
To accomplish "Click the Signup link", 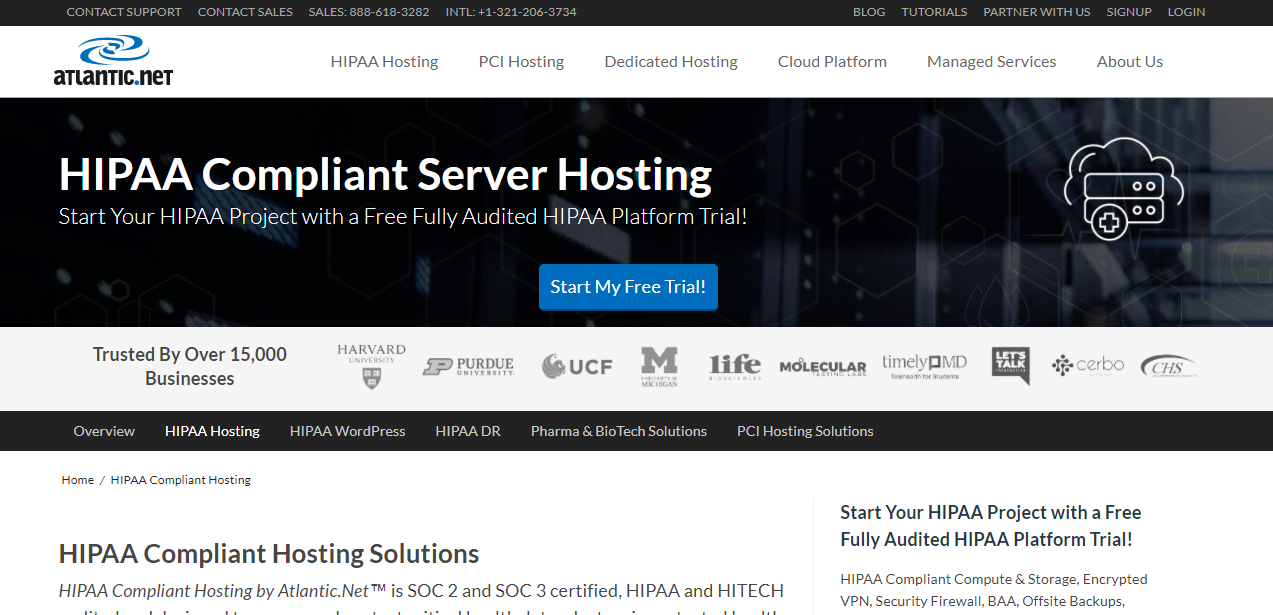I will pyautogui.click(x=1129, y=12).
